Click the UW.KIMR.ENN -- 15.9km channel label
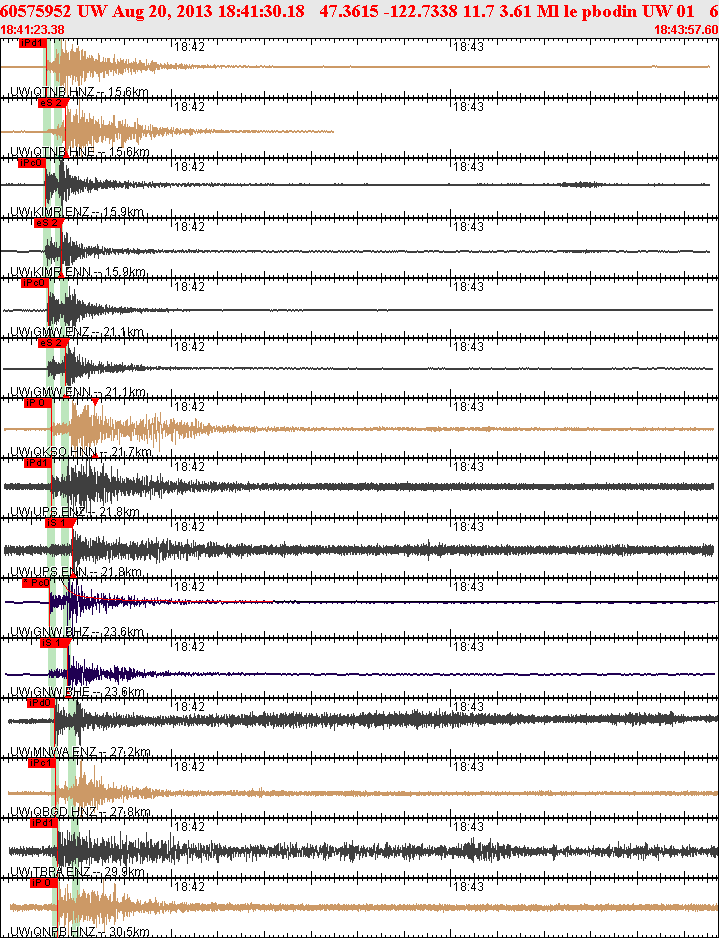Viewport: 719px width, 938px height. point(78,272)
